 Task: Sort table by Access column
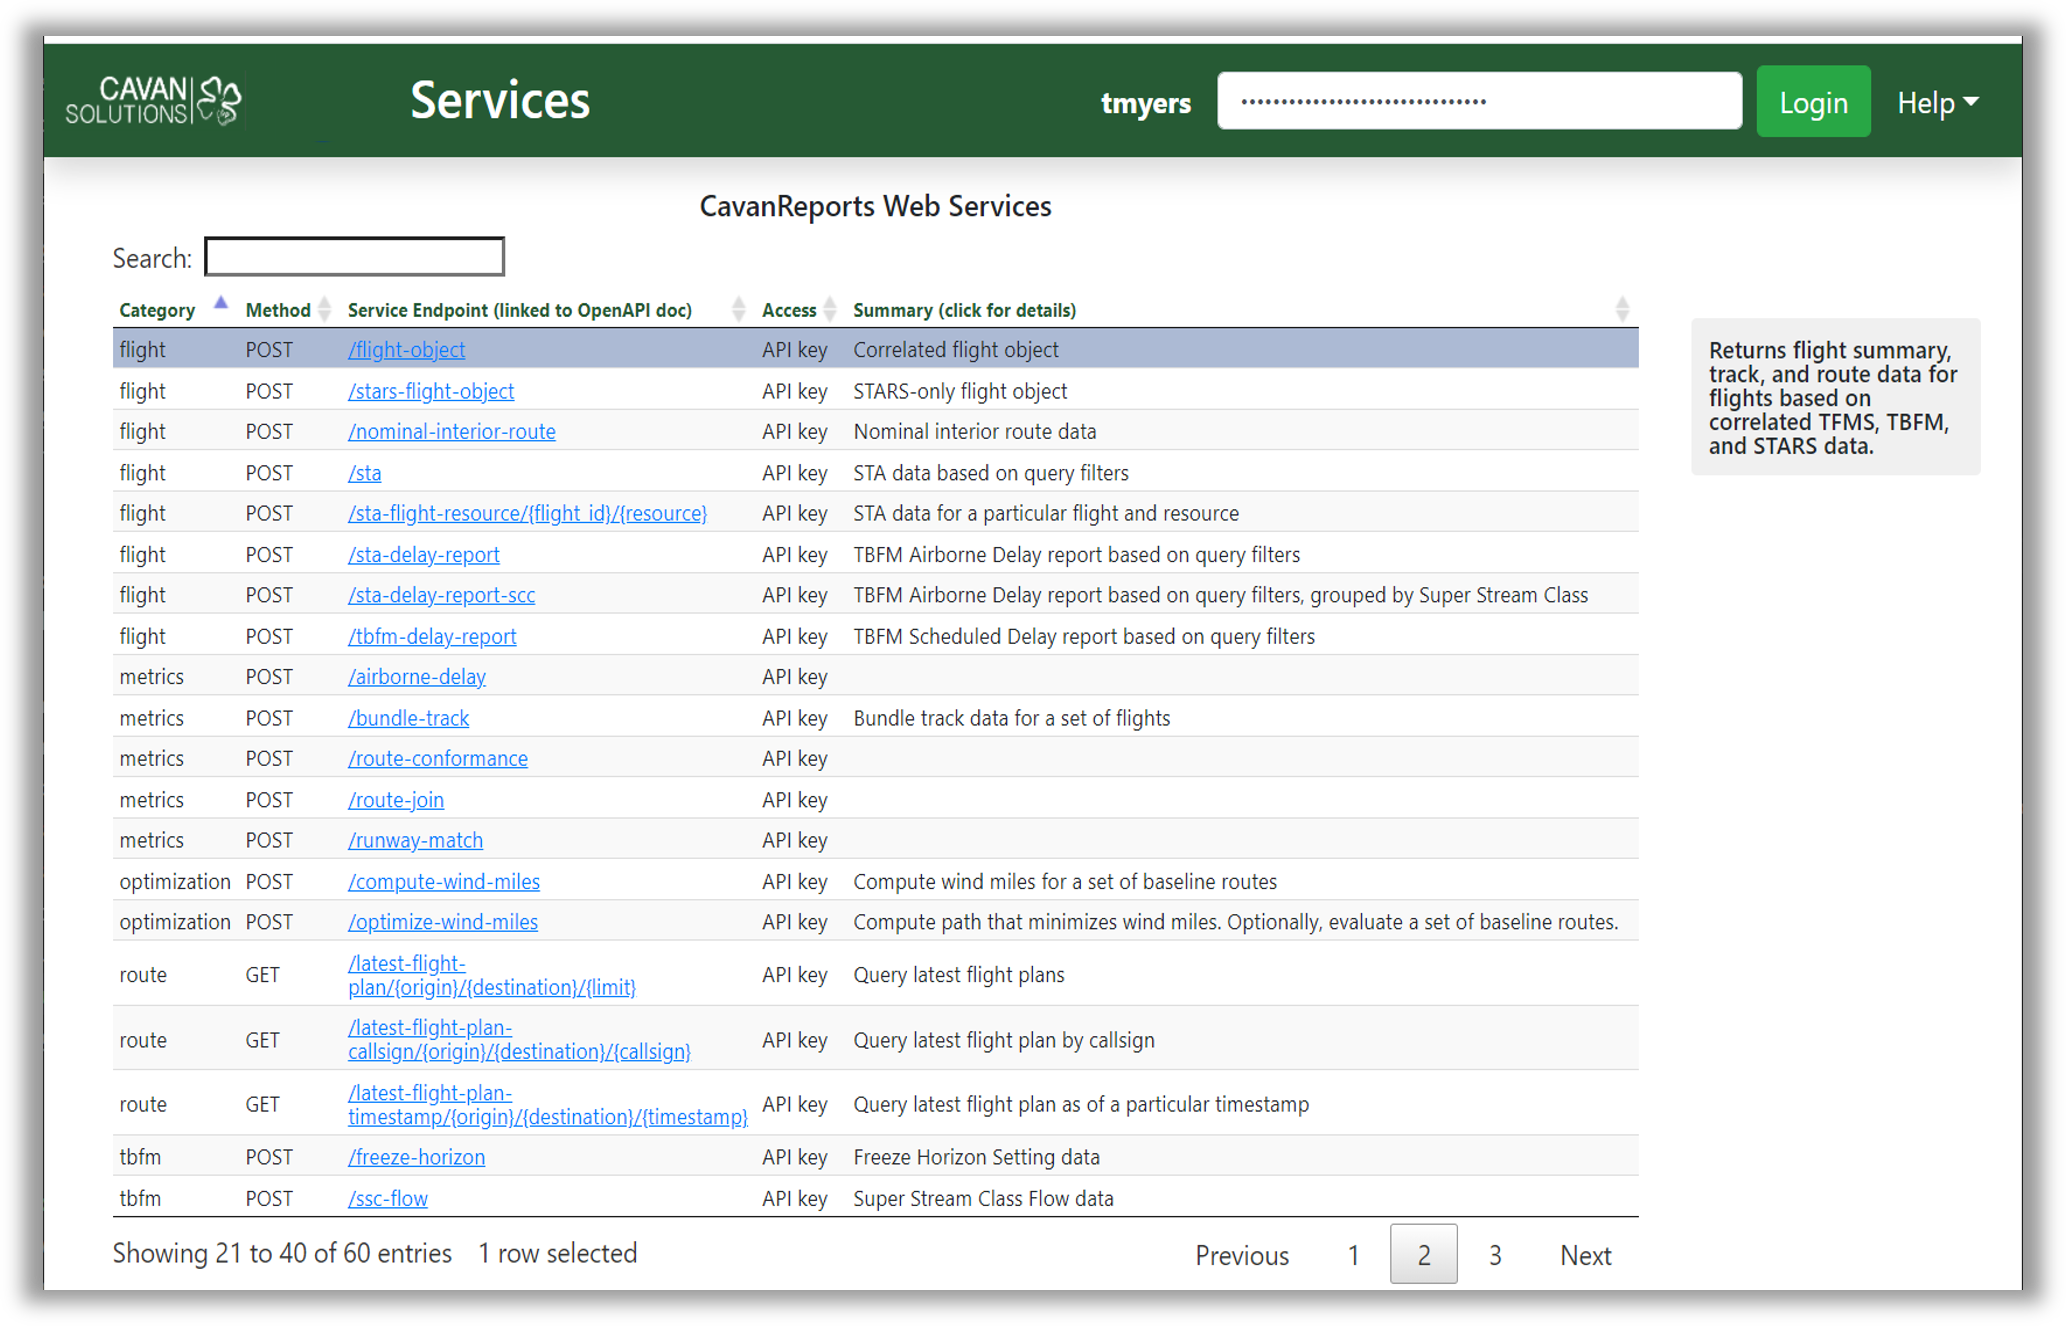[x=829, y=310]
